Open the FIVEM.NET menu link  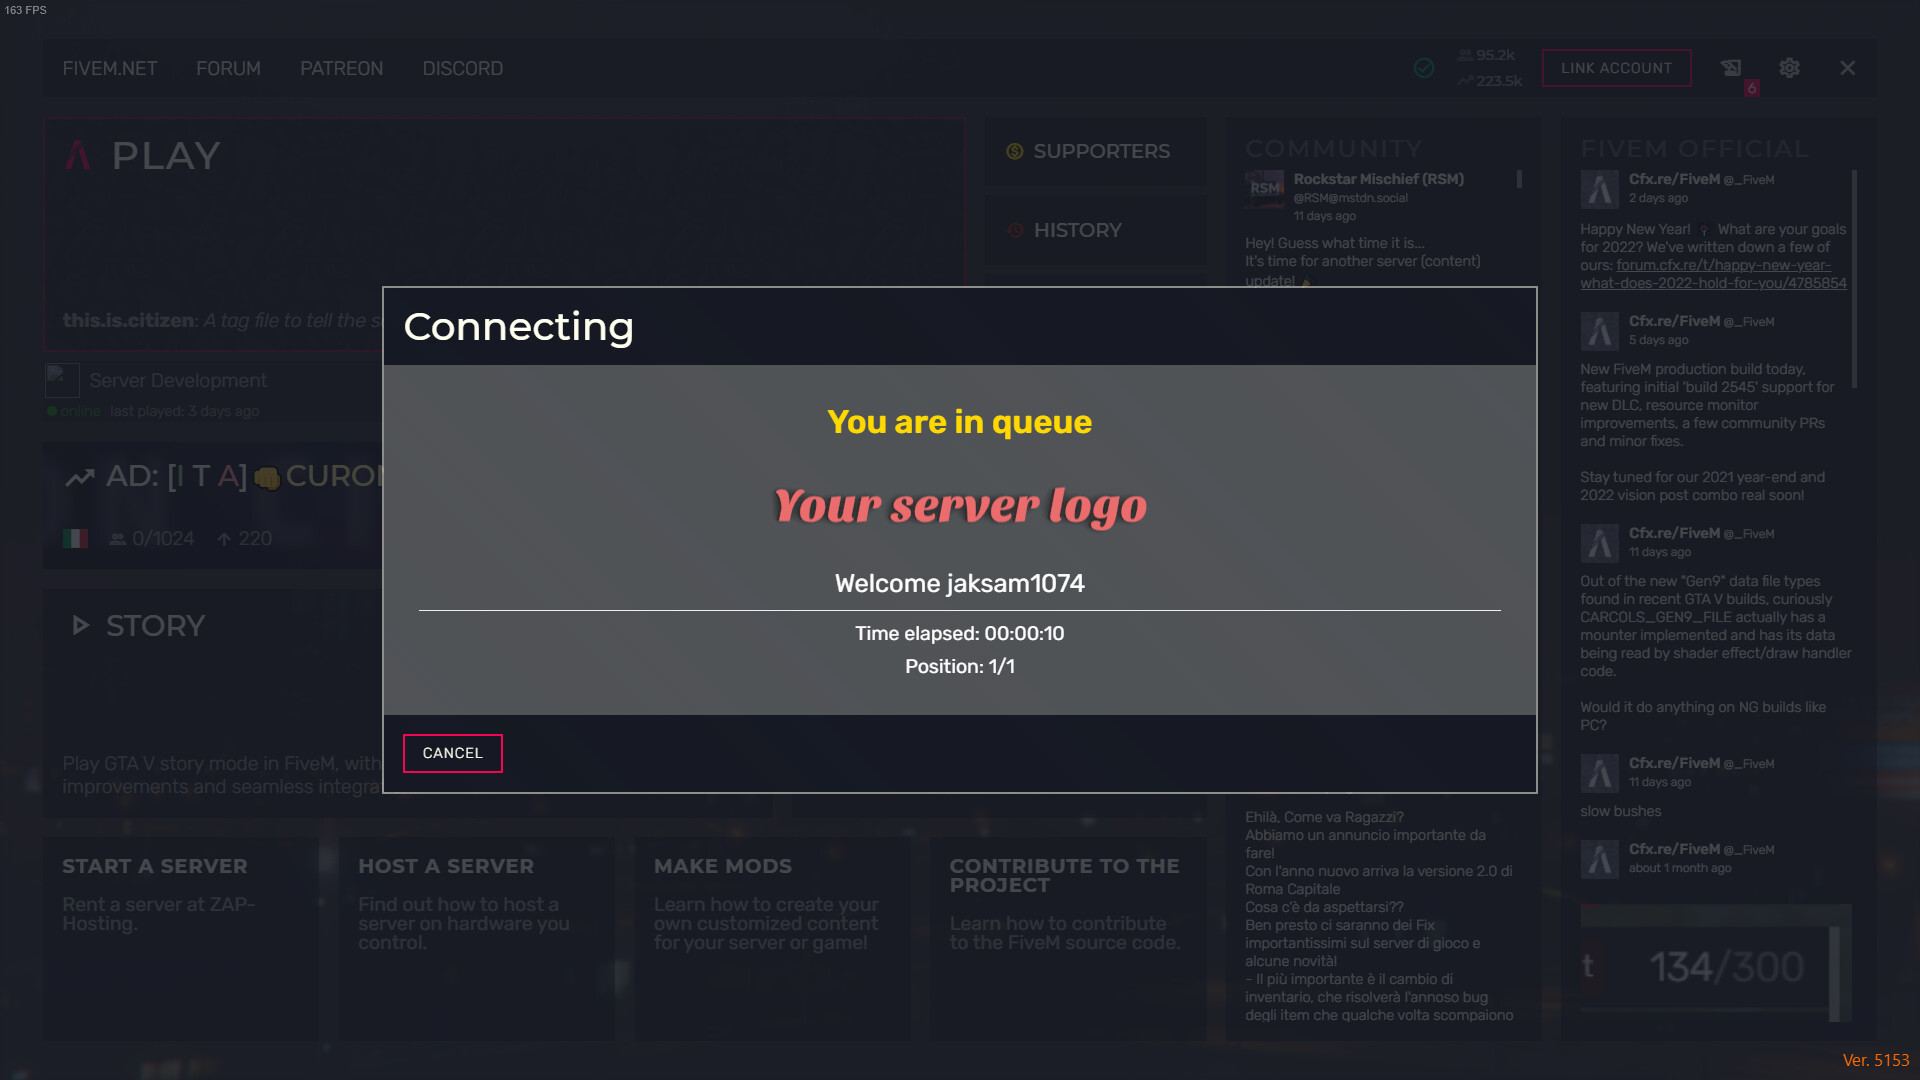[110, 68]
